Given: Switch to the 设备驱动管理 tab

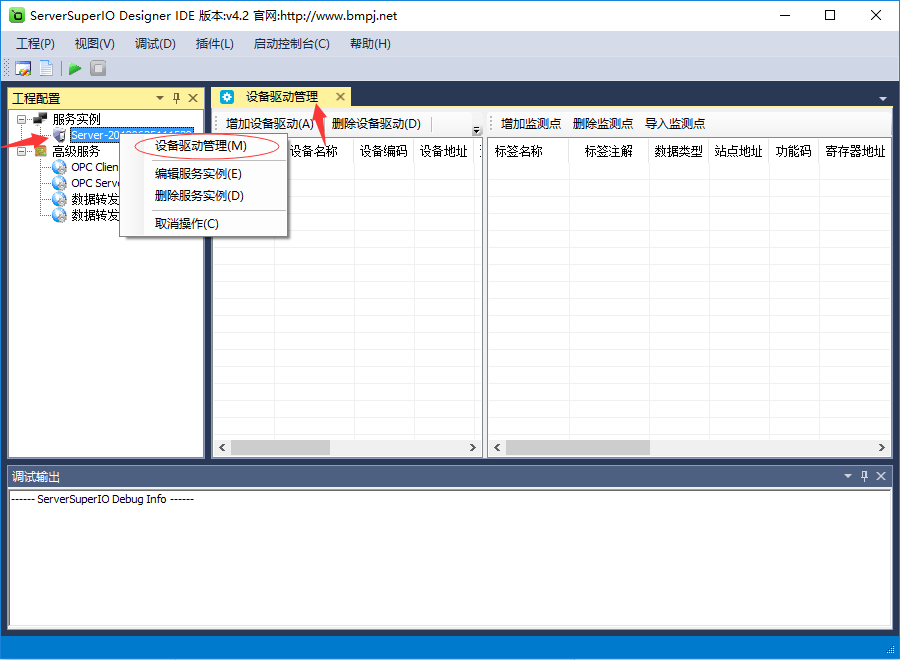Looking at the screenshot, I should pyautogui.click(x=282, y=97).
